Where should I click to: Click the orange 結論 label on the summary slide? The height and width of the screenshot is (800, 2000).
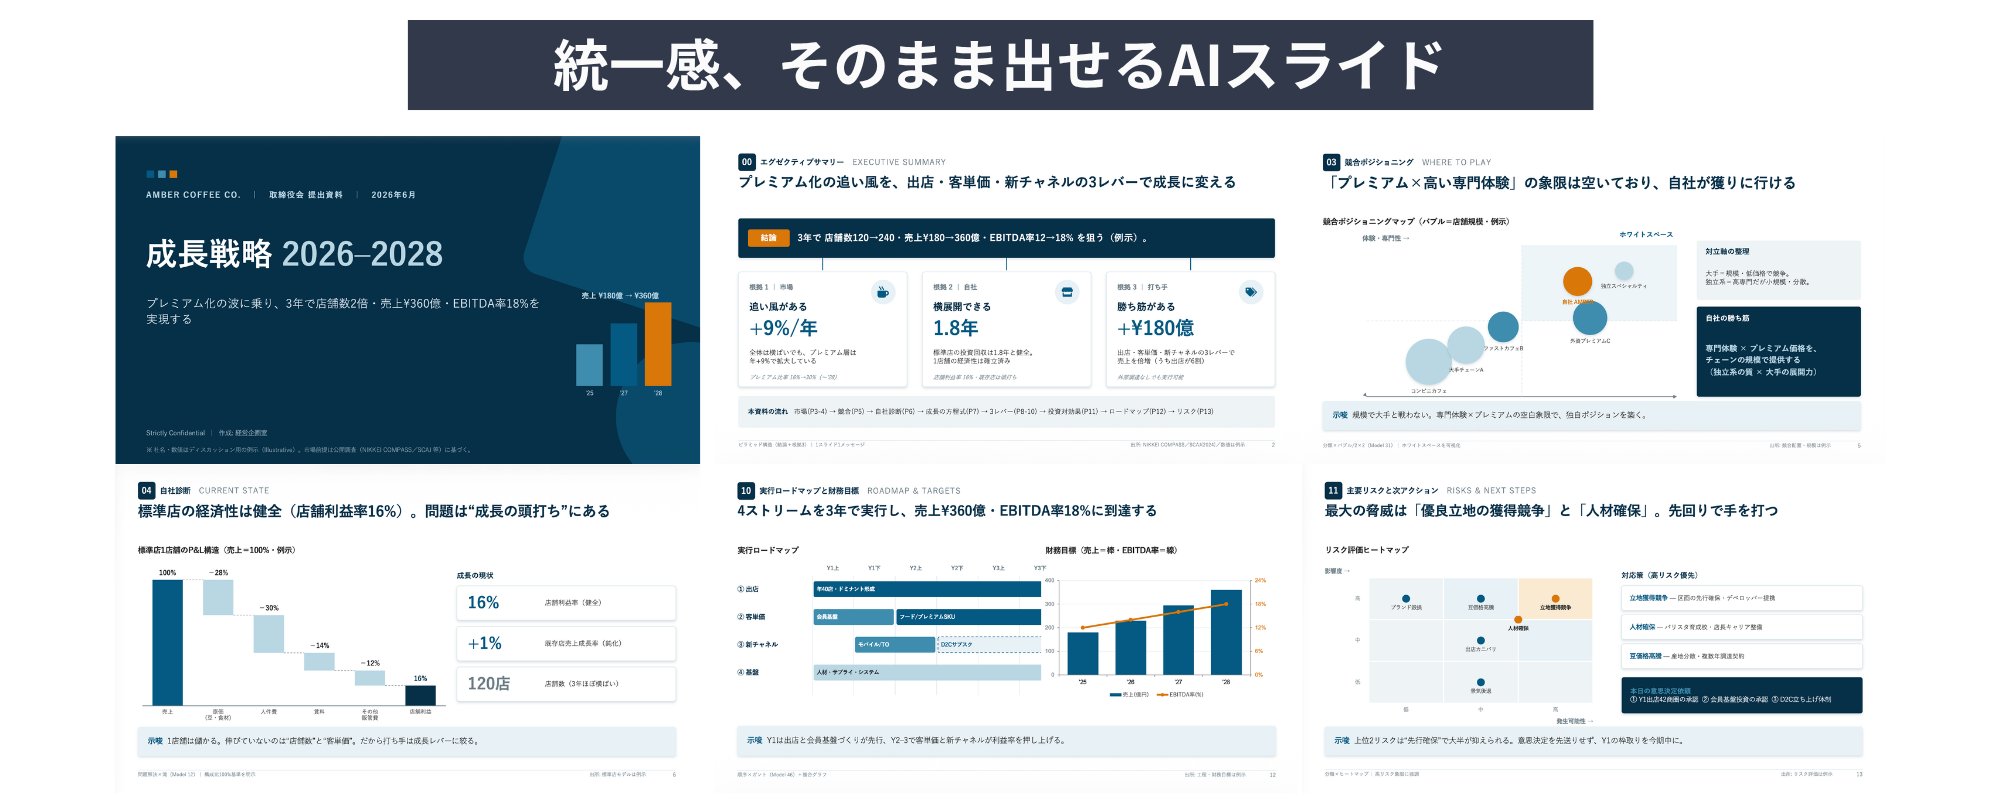point(769,238)
